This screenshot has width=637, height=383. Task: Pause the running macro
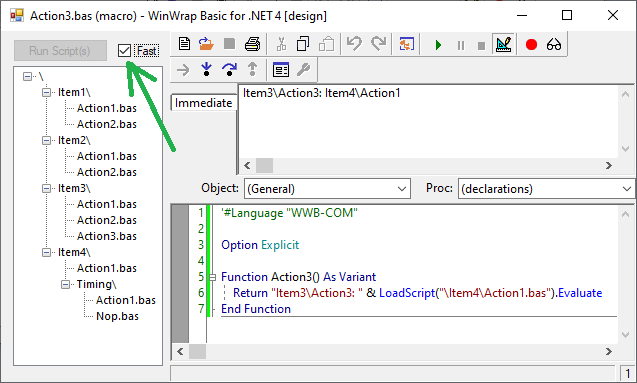(461, 45)
